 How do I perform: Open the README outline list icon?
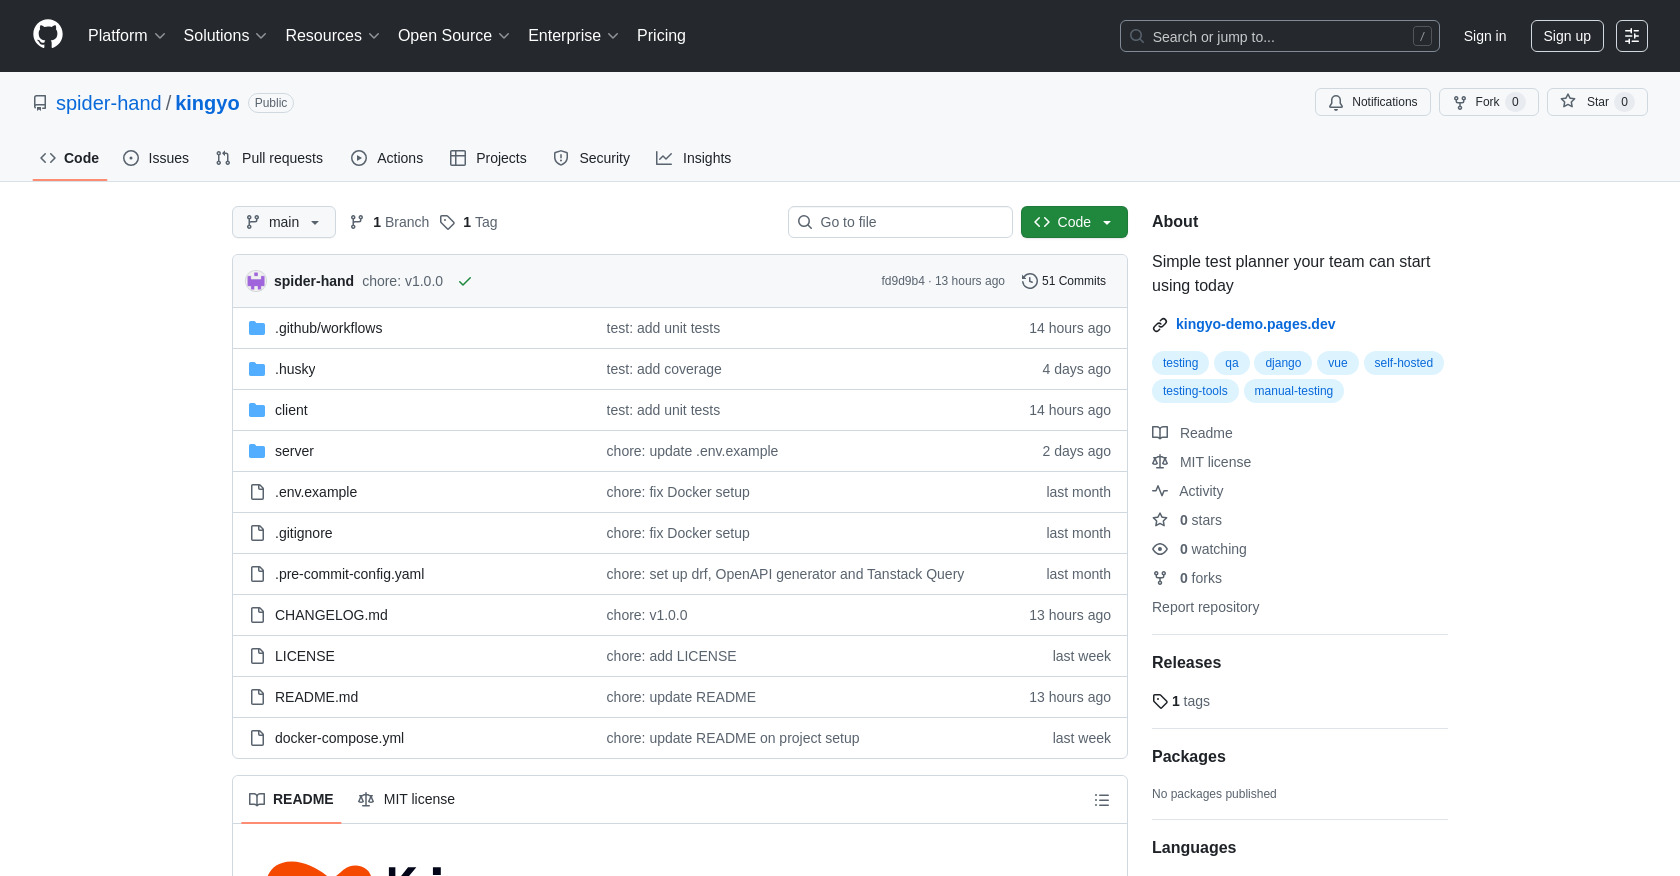(1102, 800)
